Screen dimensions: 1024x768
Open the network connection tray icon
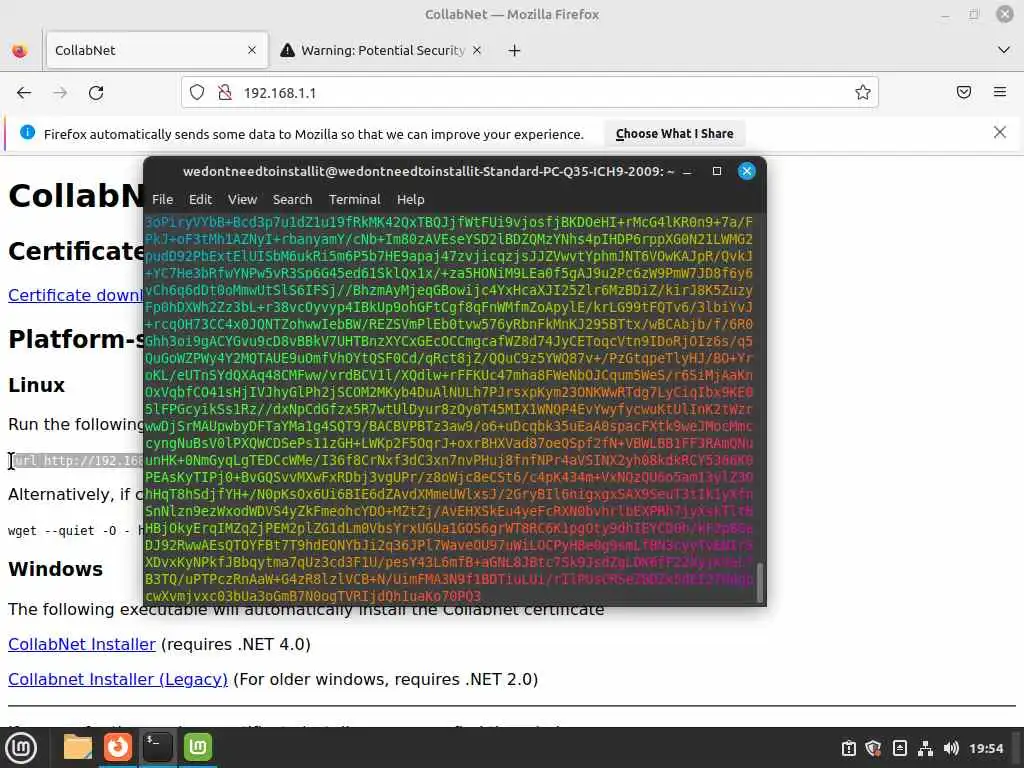[925, 748]
